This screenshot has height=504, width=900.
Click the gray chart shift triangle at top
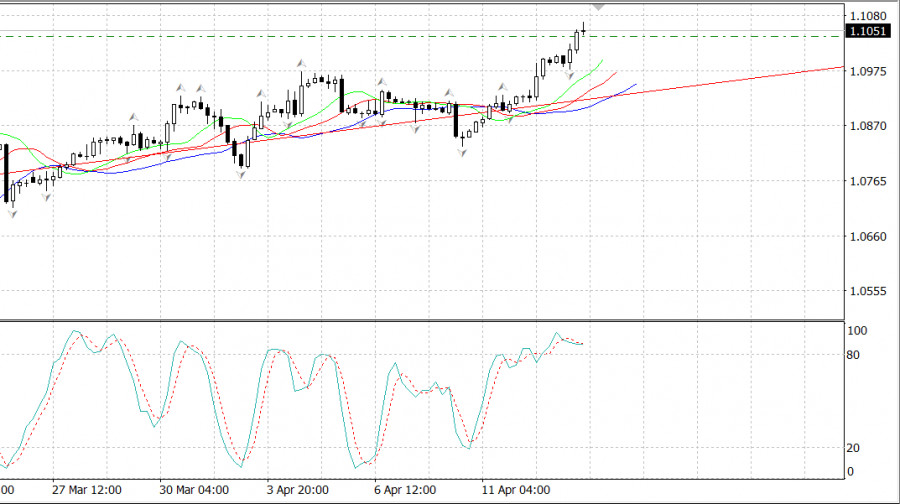pyautogui.click(x=598, y=5)
